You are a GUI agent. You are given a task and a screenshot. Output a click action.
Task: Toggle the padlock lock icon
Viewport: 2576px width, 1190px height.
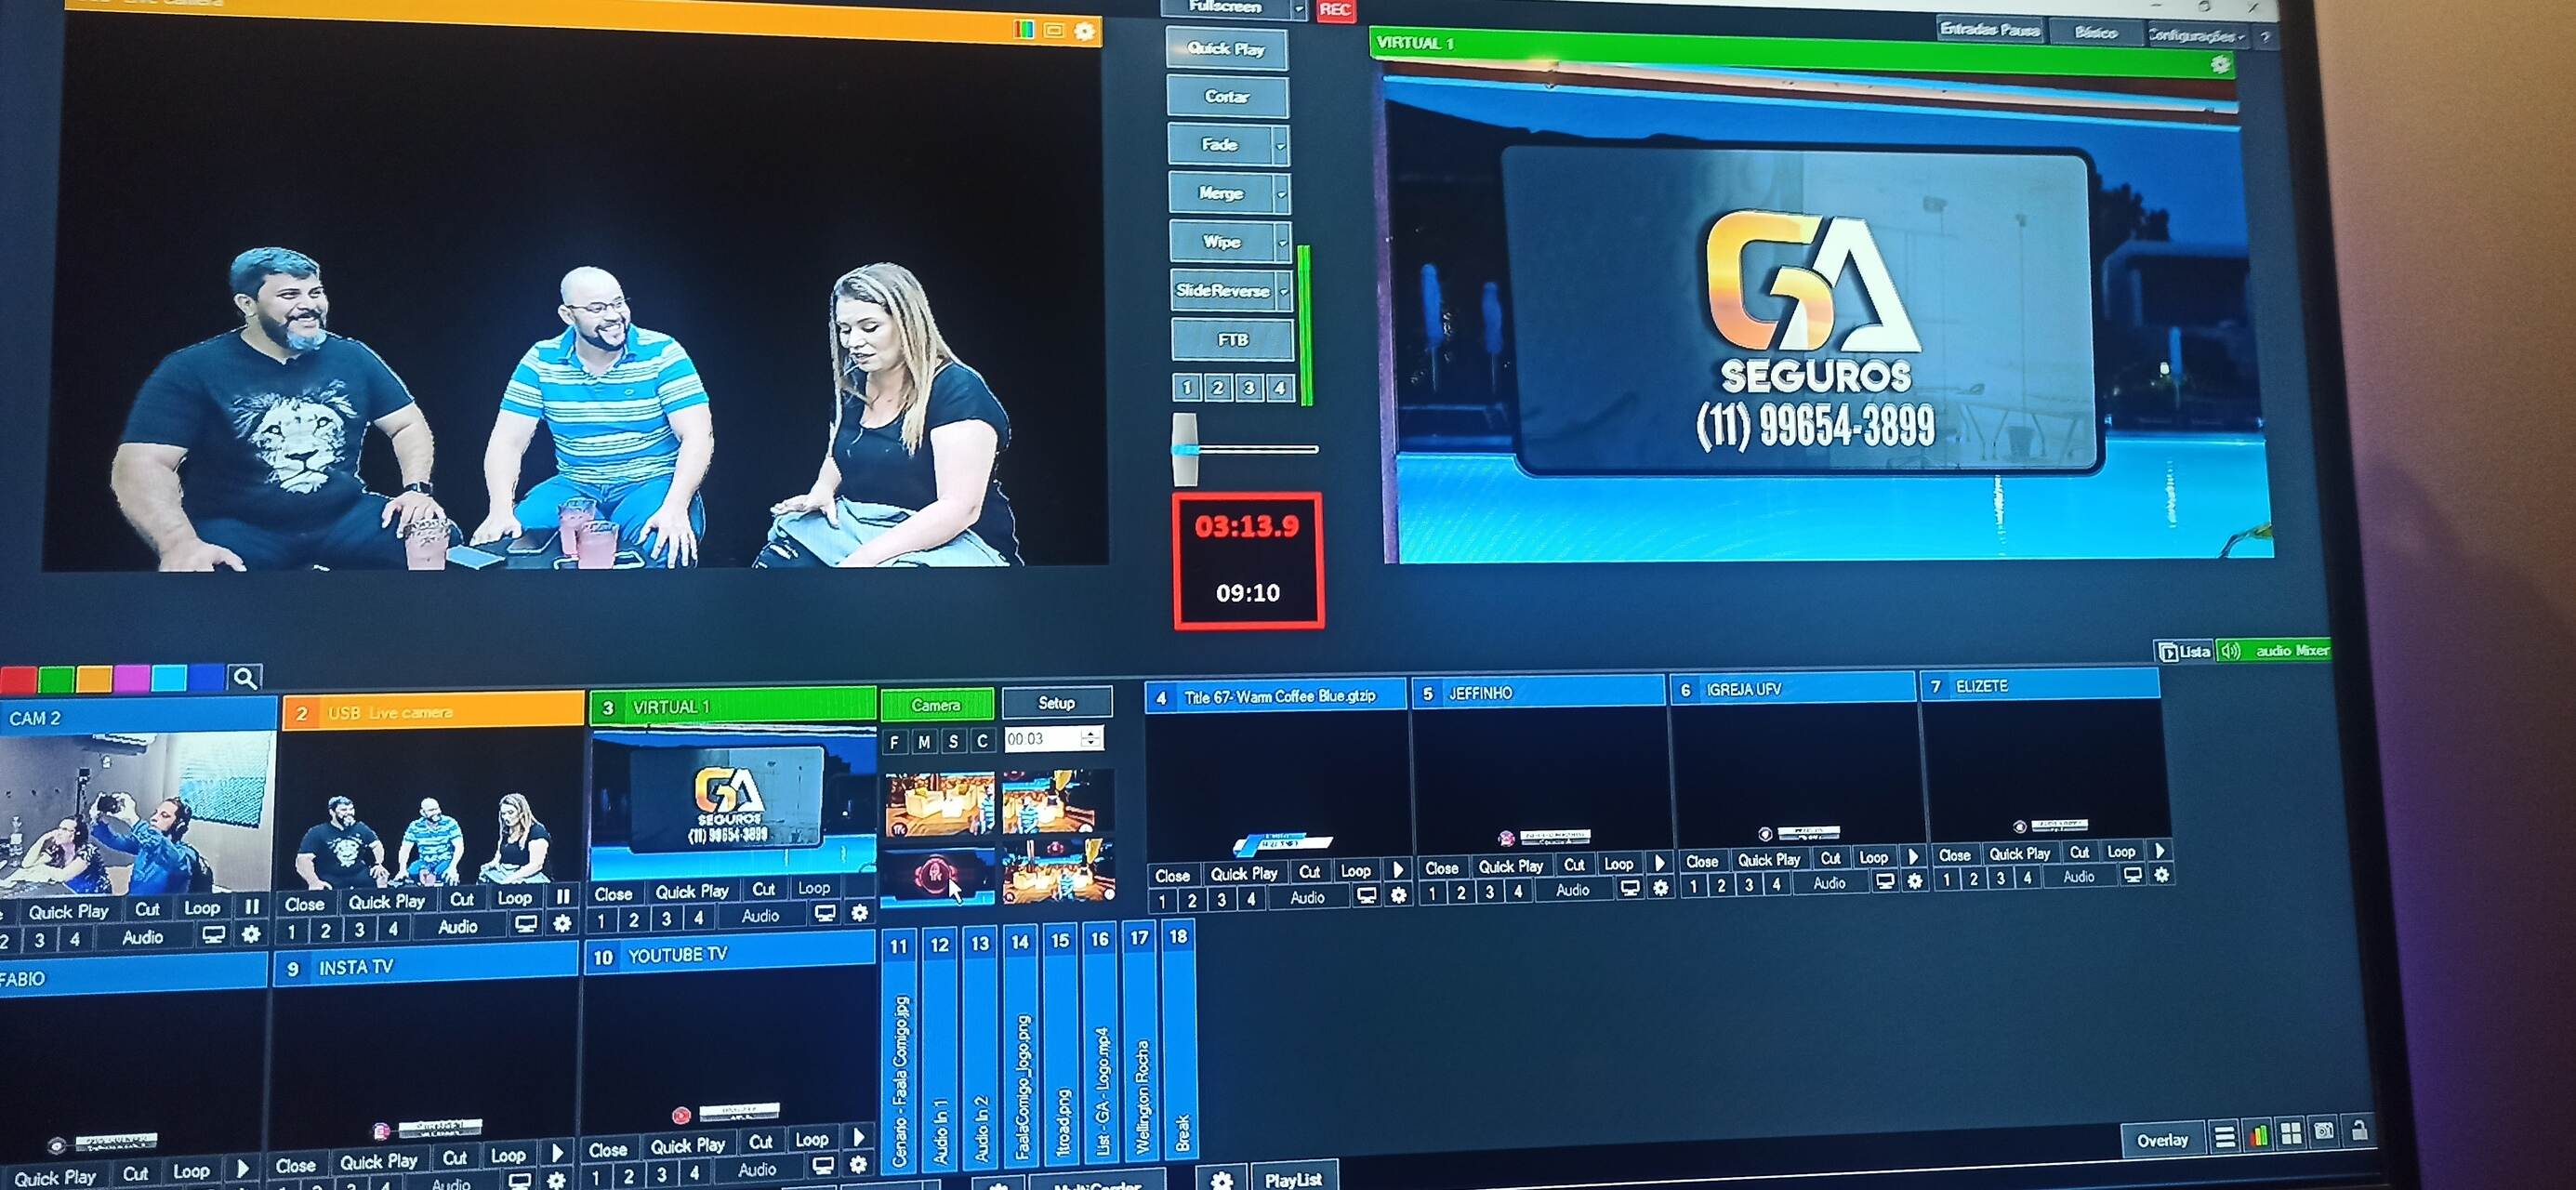pyautogui.click(x=2359, y=1130)
